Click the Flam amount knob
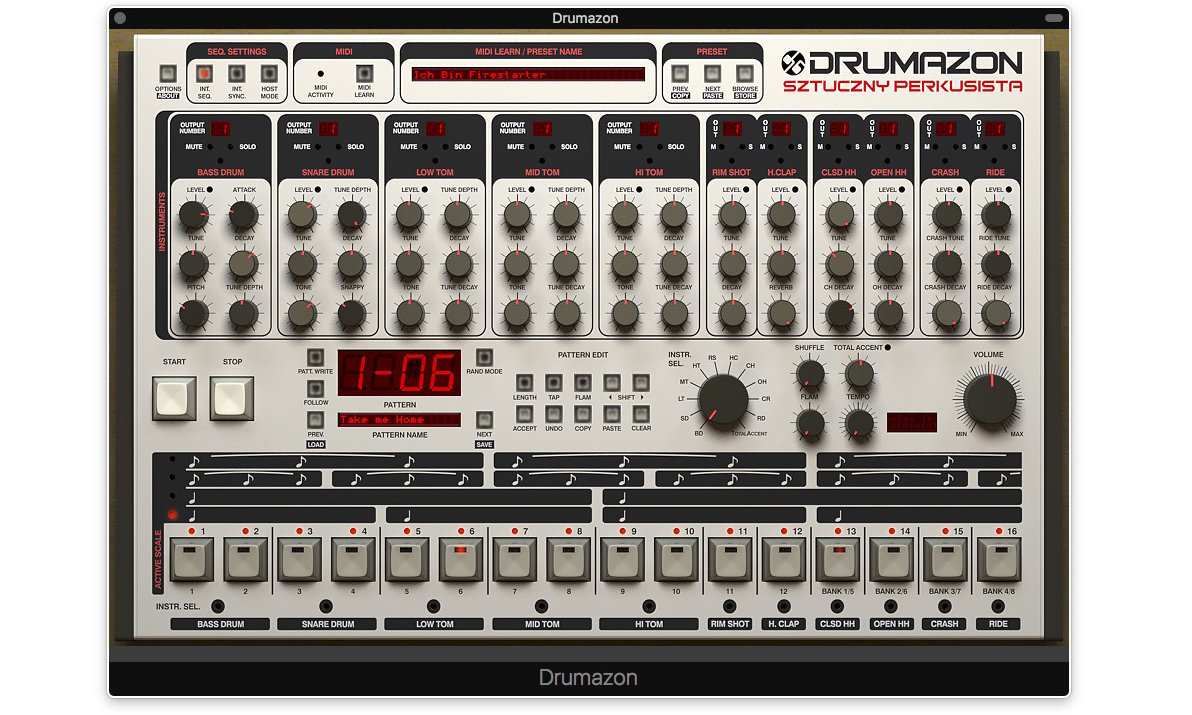Image resolution: width=1192 pixels, height=715 pixels. 810,423
